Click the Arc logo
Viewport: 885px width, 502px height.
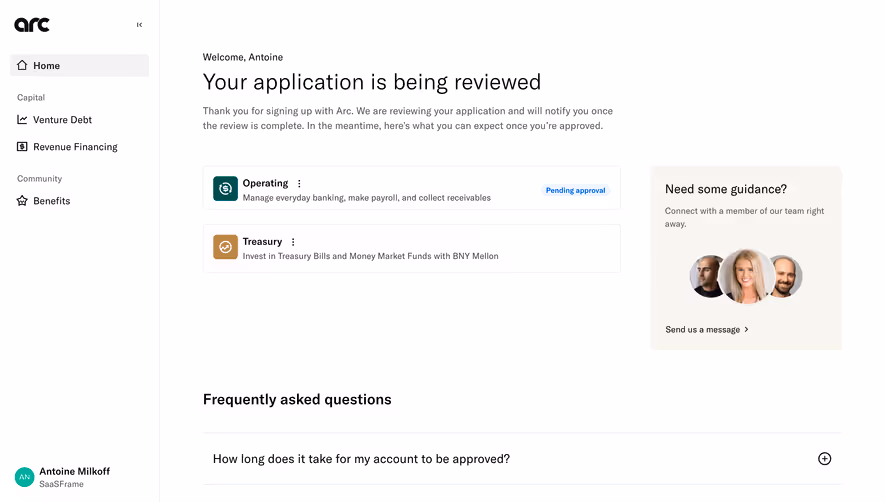32,25
